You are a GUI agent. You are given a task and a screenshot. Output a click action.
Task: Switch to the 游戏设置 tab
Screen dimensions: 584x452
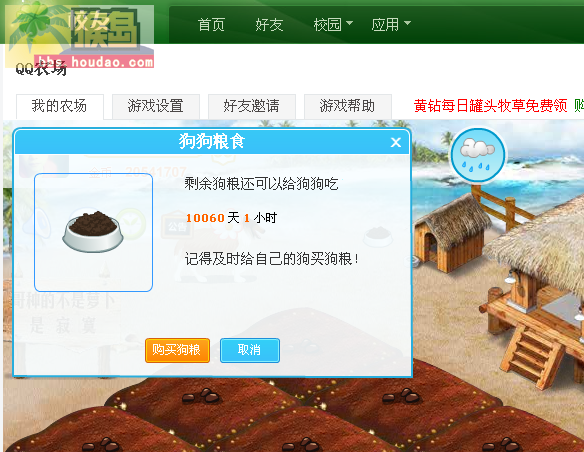[x=156, y=106]
